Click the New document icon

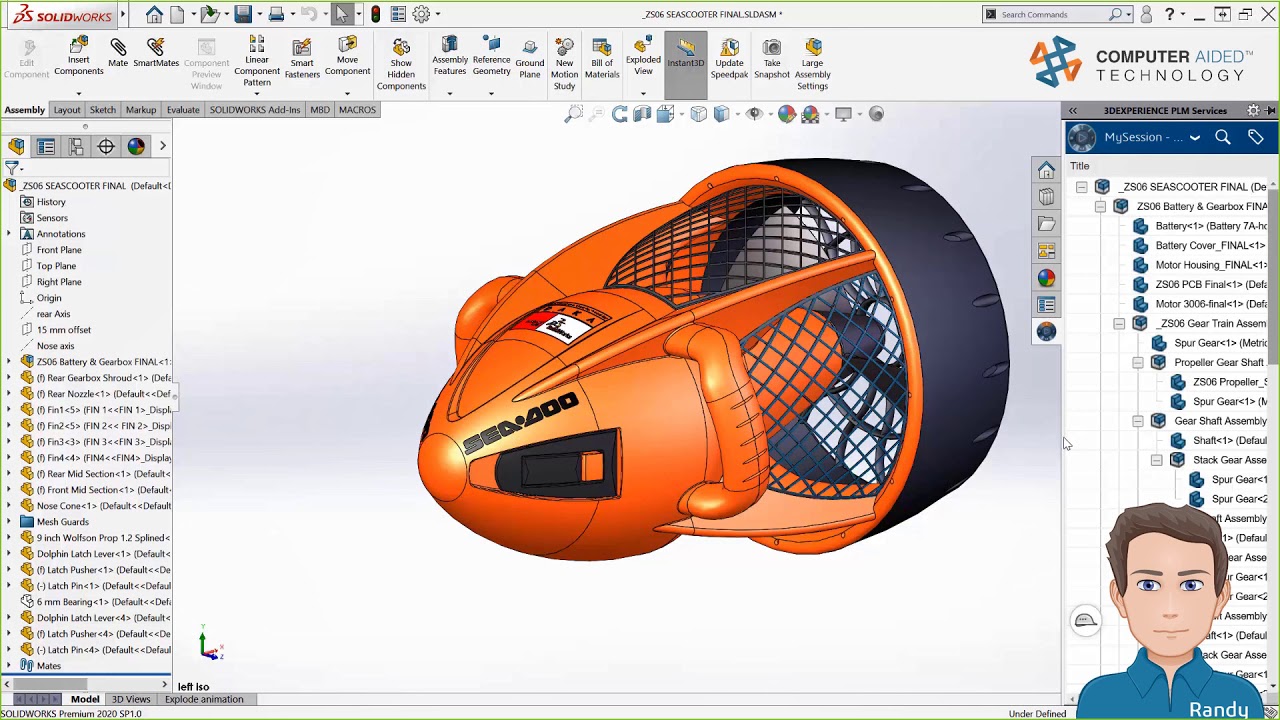[x=177, y=14]
